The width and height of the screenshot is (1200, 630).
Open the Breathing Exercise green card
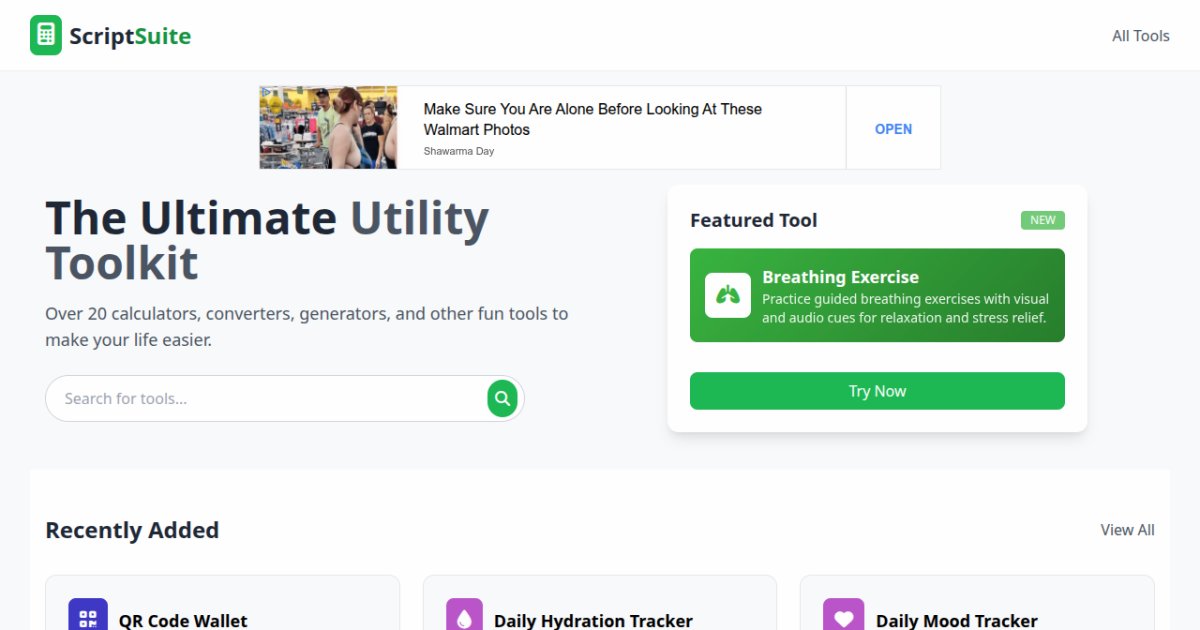[877, 295]
